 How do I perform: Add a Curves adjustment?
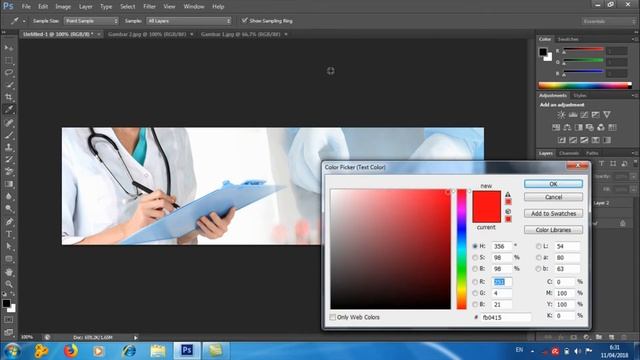point(584,115)
